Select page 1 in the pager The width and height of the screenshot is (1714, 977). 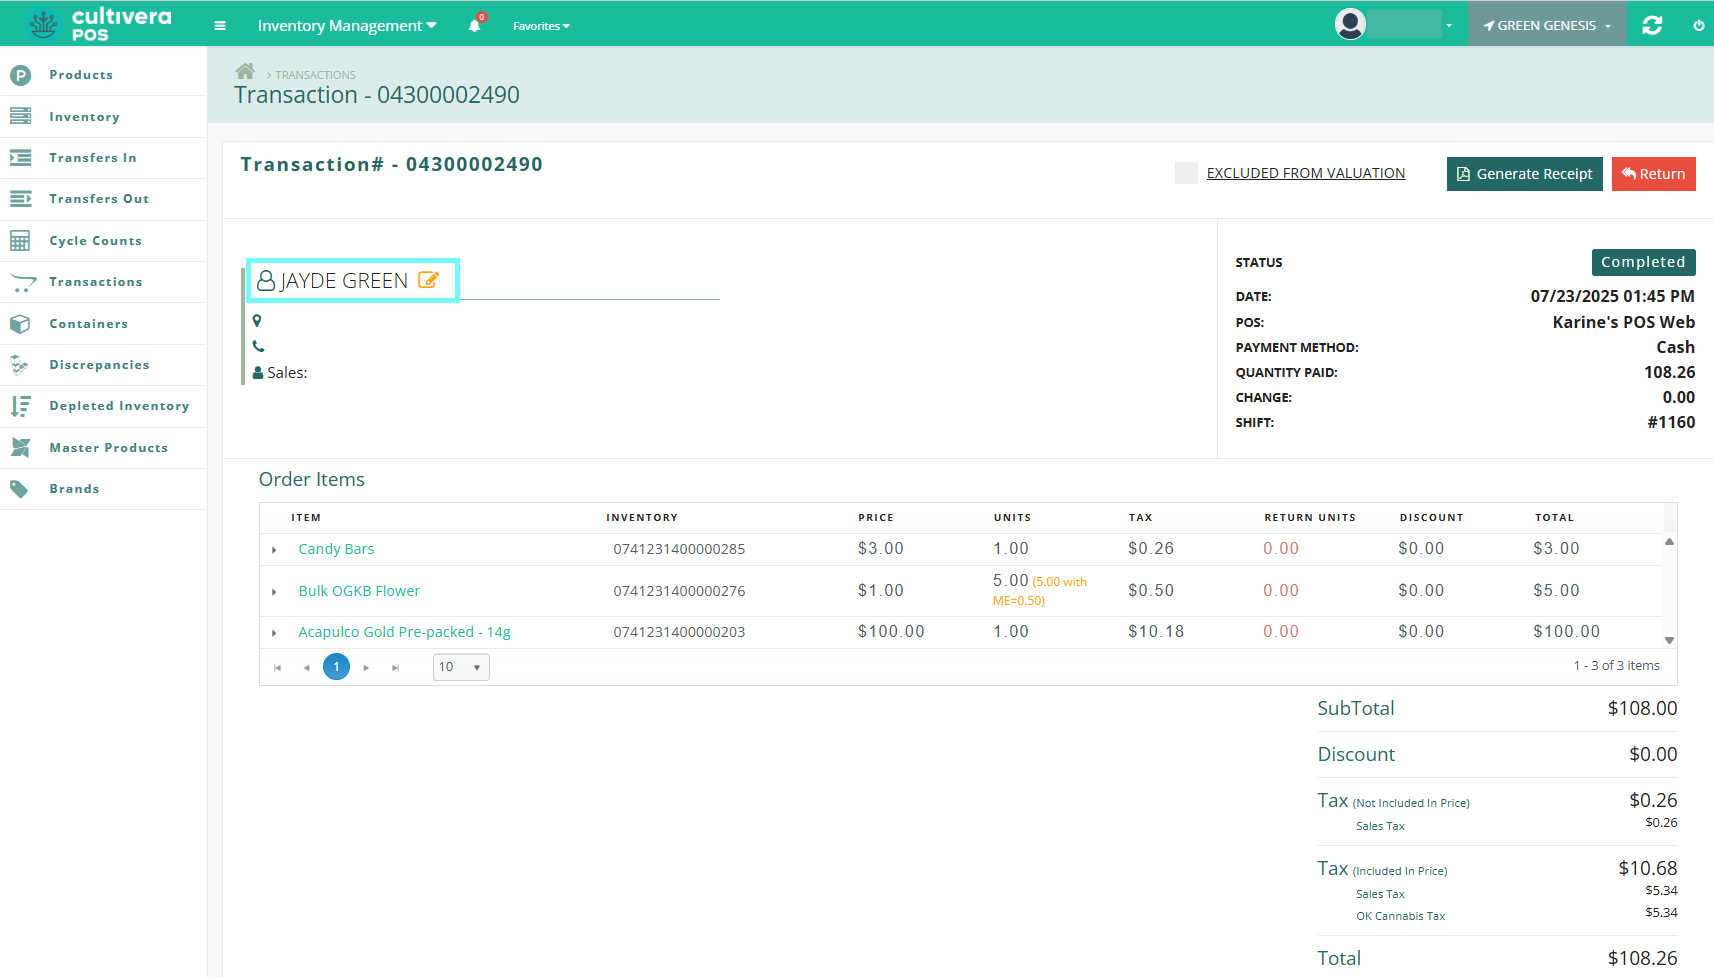(337, 667)
